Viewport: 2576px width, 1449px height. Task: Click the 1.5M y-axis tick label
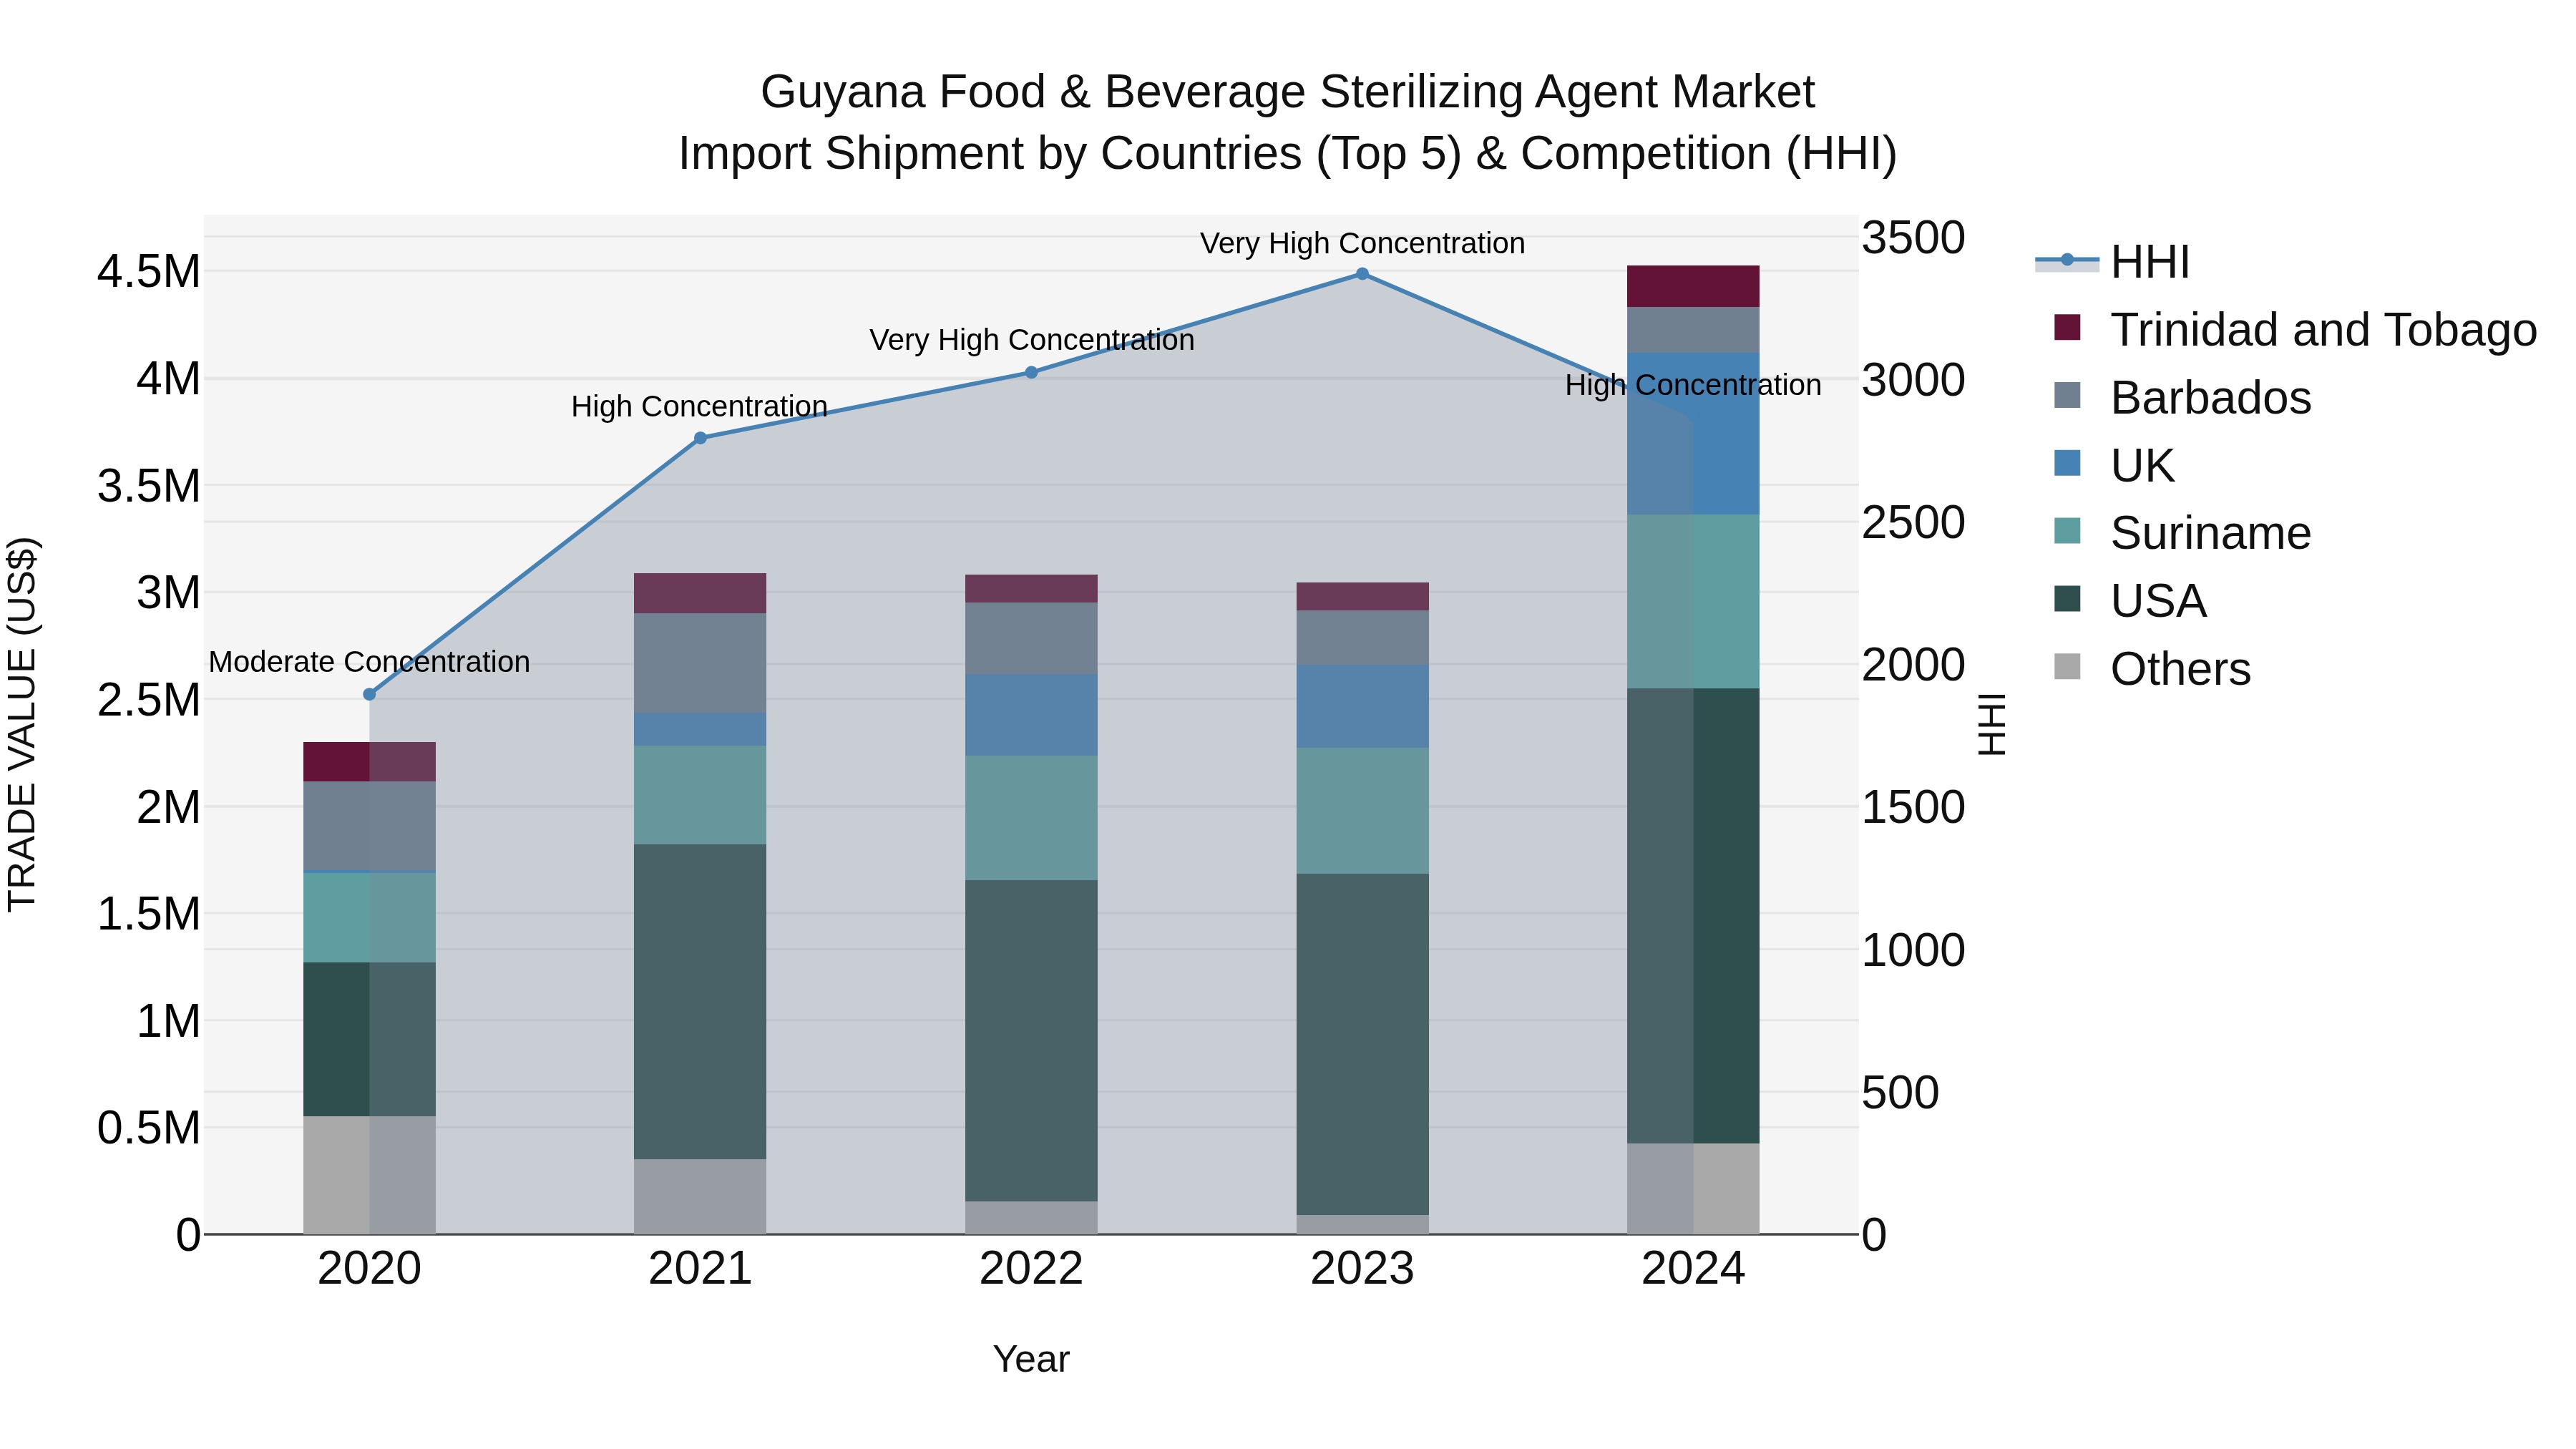pyautogui.click(x=149, y=914)
